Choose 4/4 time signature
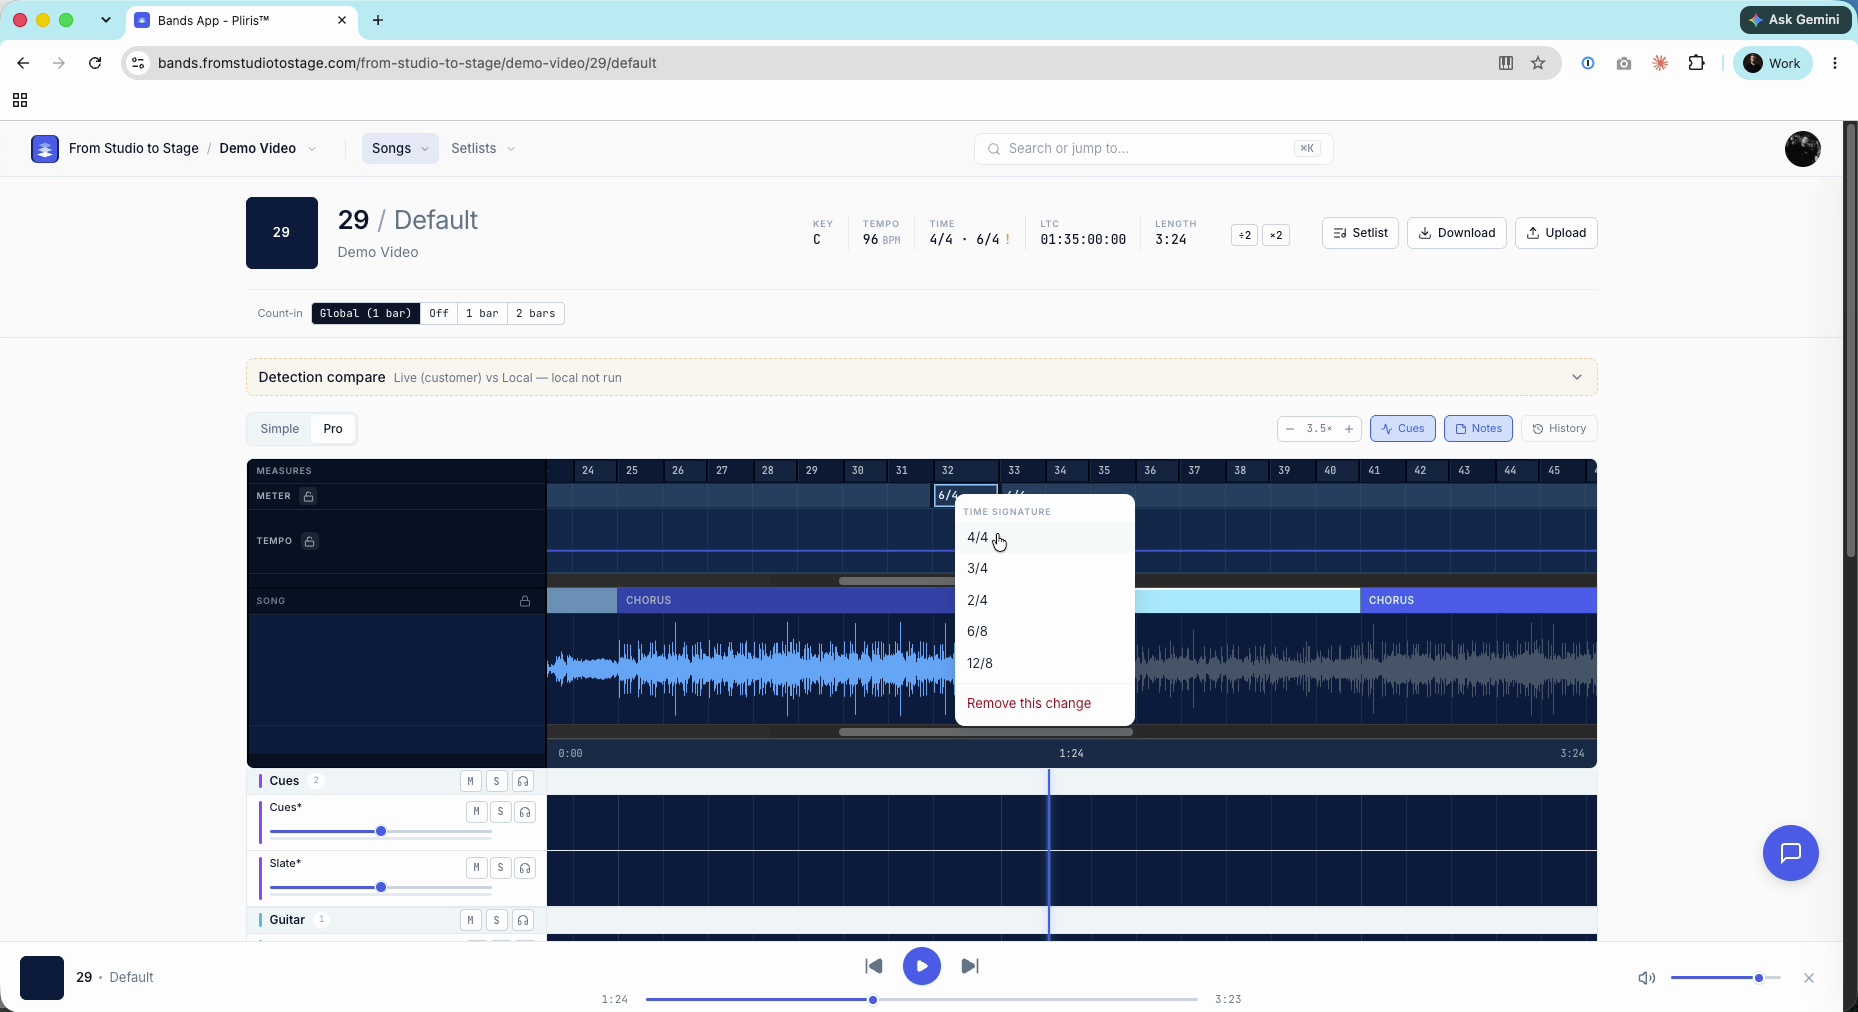 1045,538
